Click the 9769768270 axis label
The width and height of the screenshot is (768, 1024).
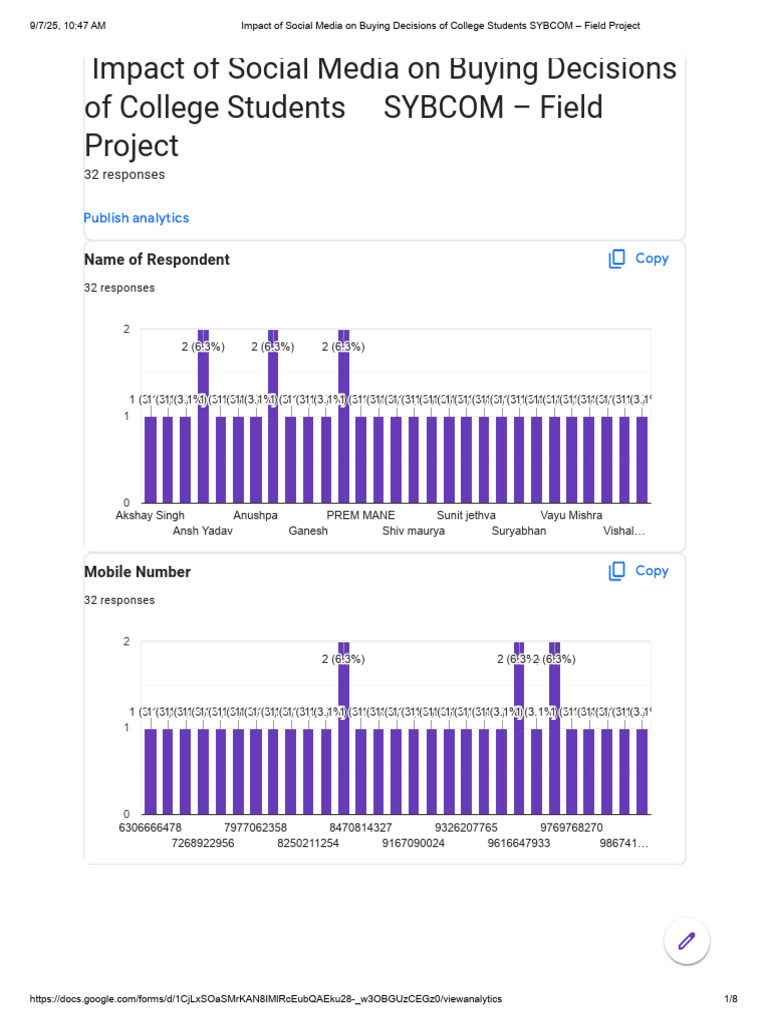(571, 828)
